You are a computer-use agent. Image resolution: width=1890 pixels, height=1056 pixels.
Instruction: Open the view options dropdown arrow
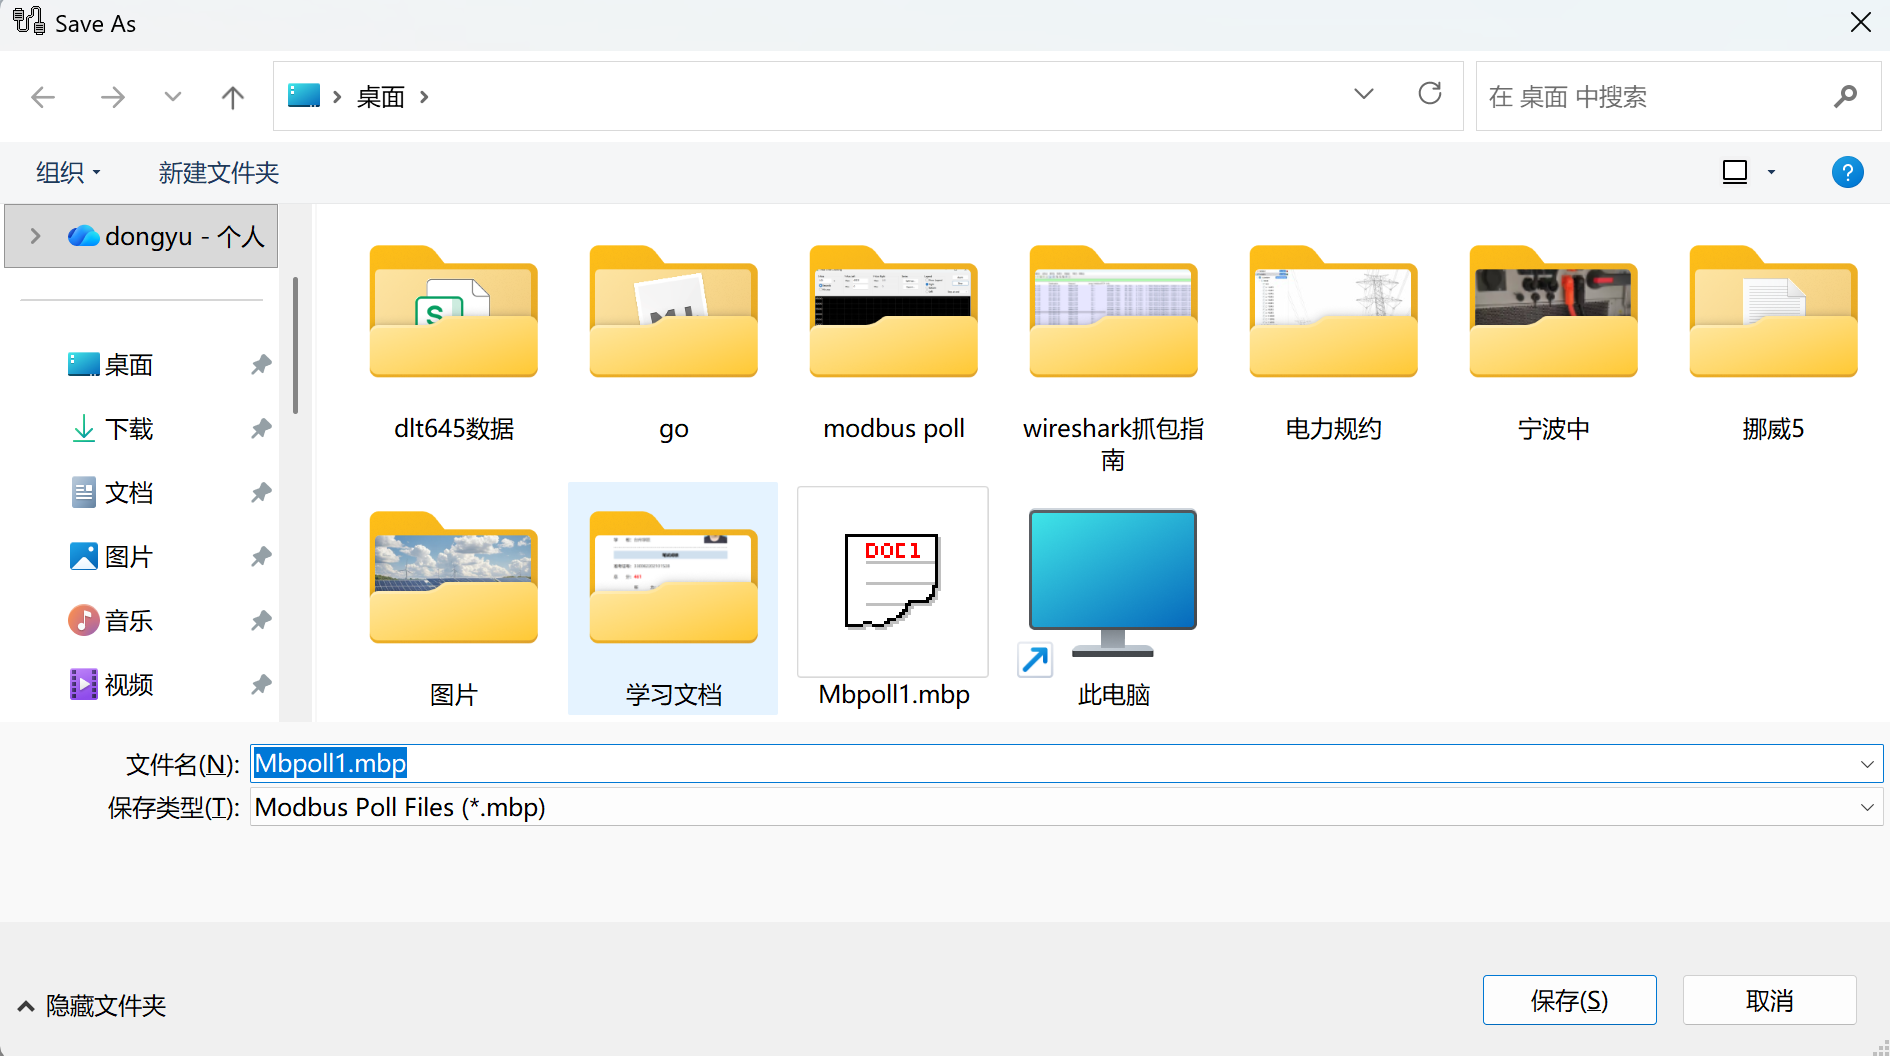point(1771,172)
